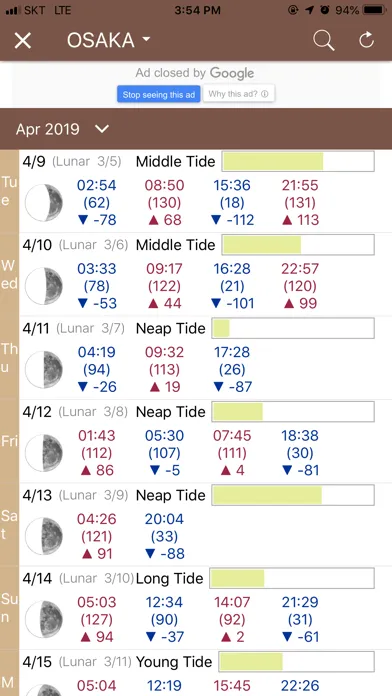The width and height of the screenshot is (392, 696).
Task: Open the search magnifier icon
Action: [x=324, y=40]
